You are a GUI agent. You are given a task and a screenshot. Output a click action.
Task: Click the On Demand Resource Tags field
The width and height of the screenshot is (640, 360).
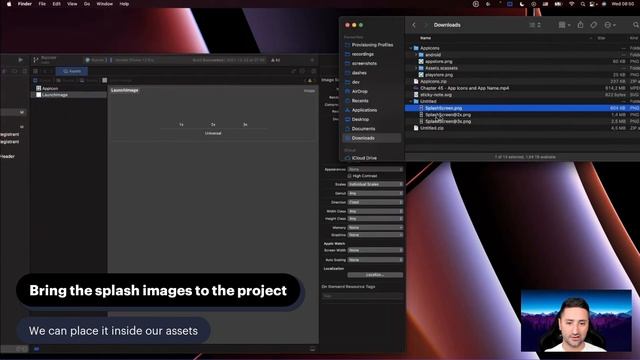click(362, 296)
